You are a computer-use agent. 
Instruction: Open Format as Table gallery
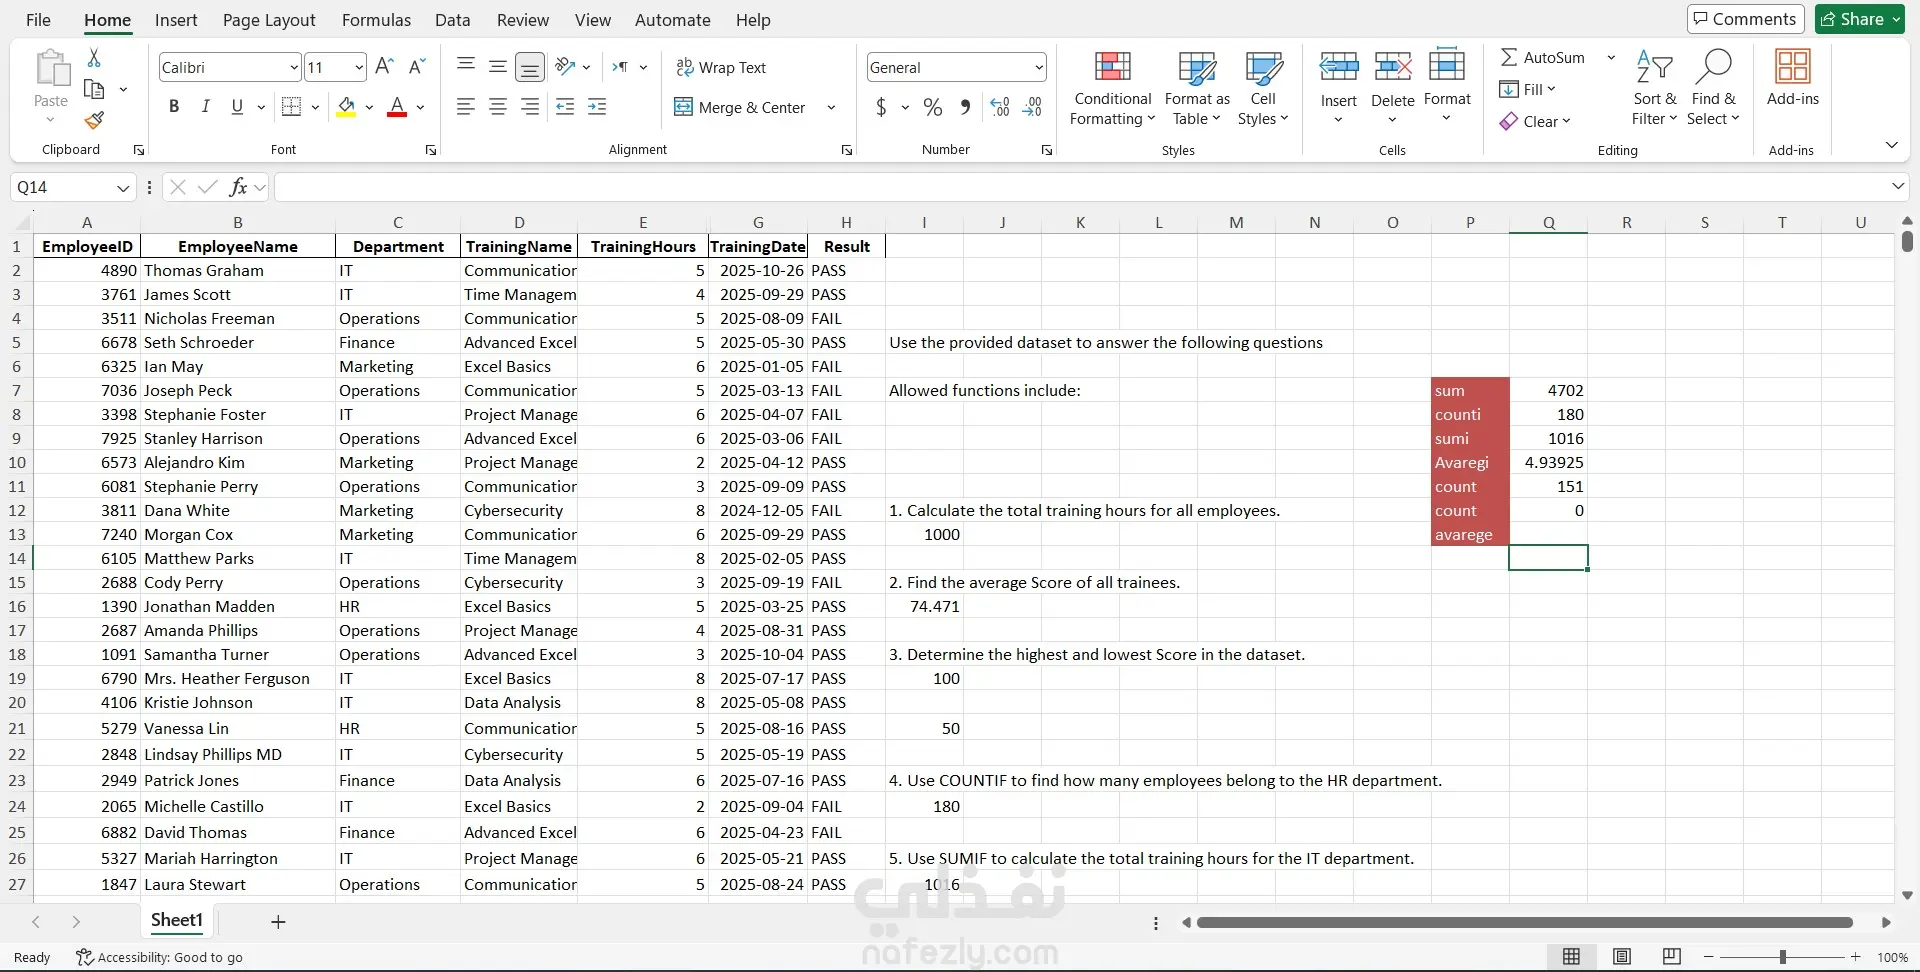pyautogui.click(x=1197, y=88)
